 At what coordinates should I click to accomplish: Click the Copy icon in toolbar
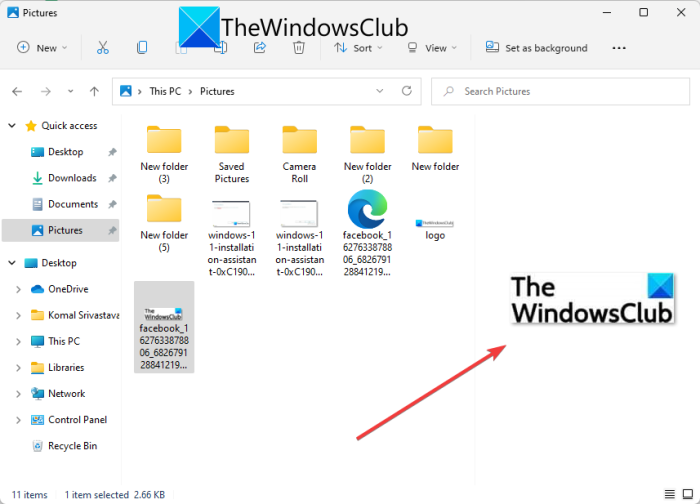[x=142, y=48]
